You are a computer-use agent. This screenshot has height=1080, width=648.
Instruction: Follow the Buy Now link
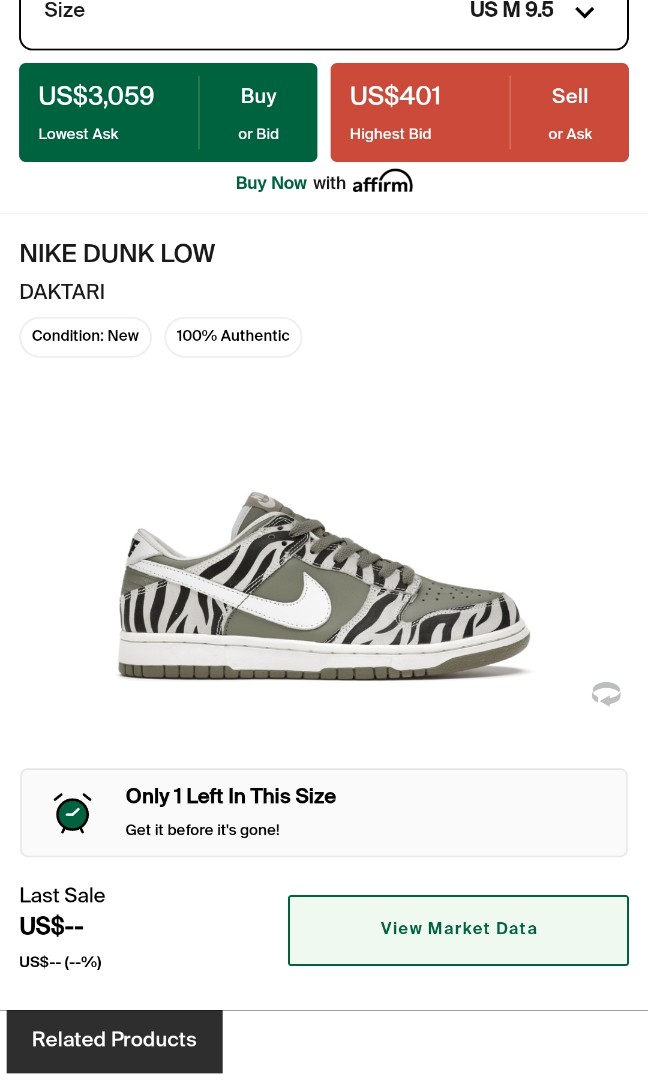(271, 183)
